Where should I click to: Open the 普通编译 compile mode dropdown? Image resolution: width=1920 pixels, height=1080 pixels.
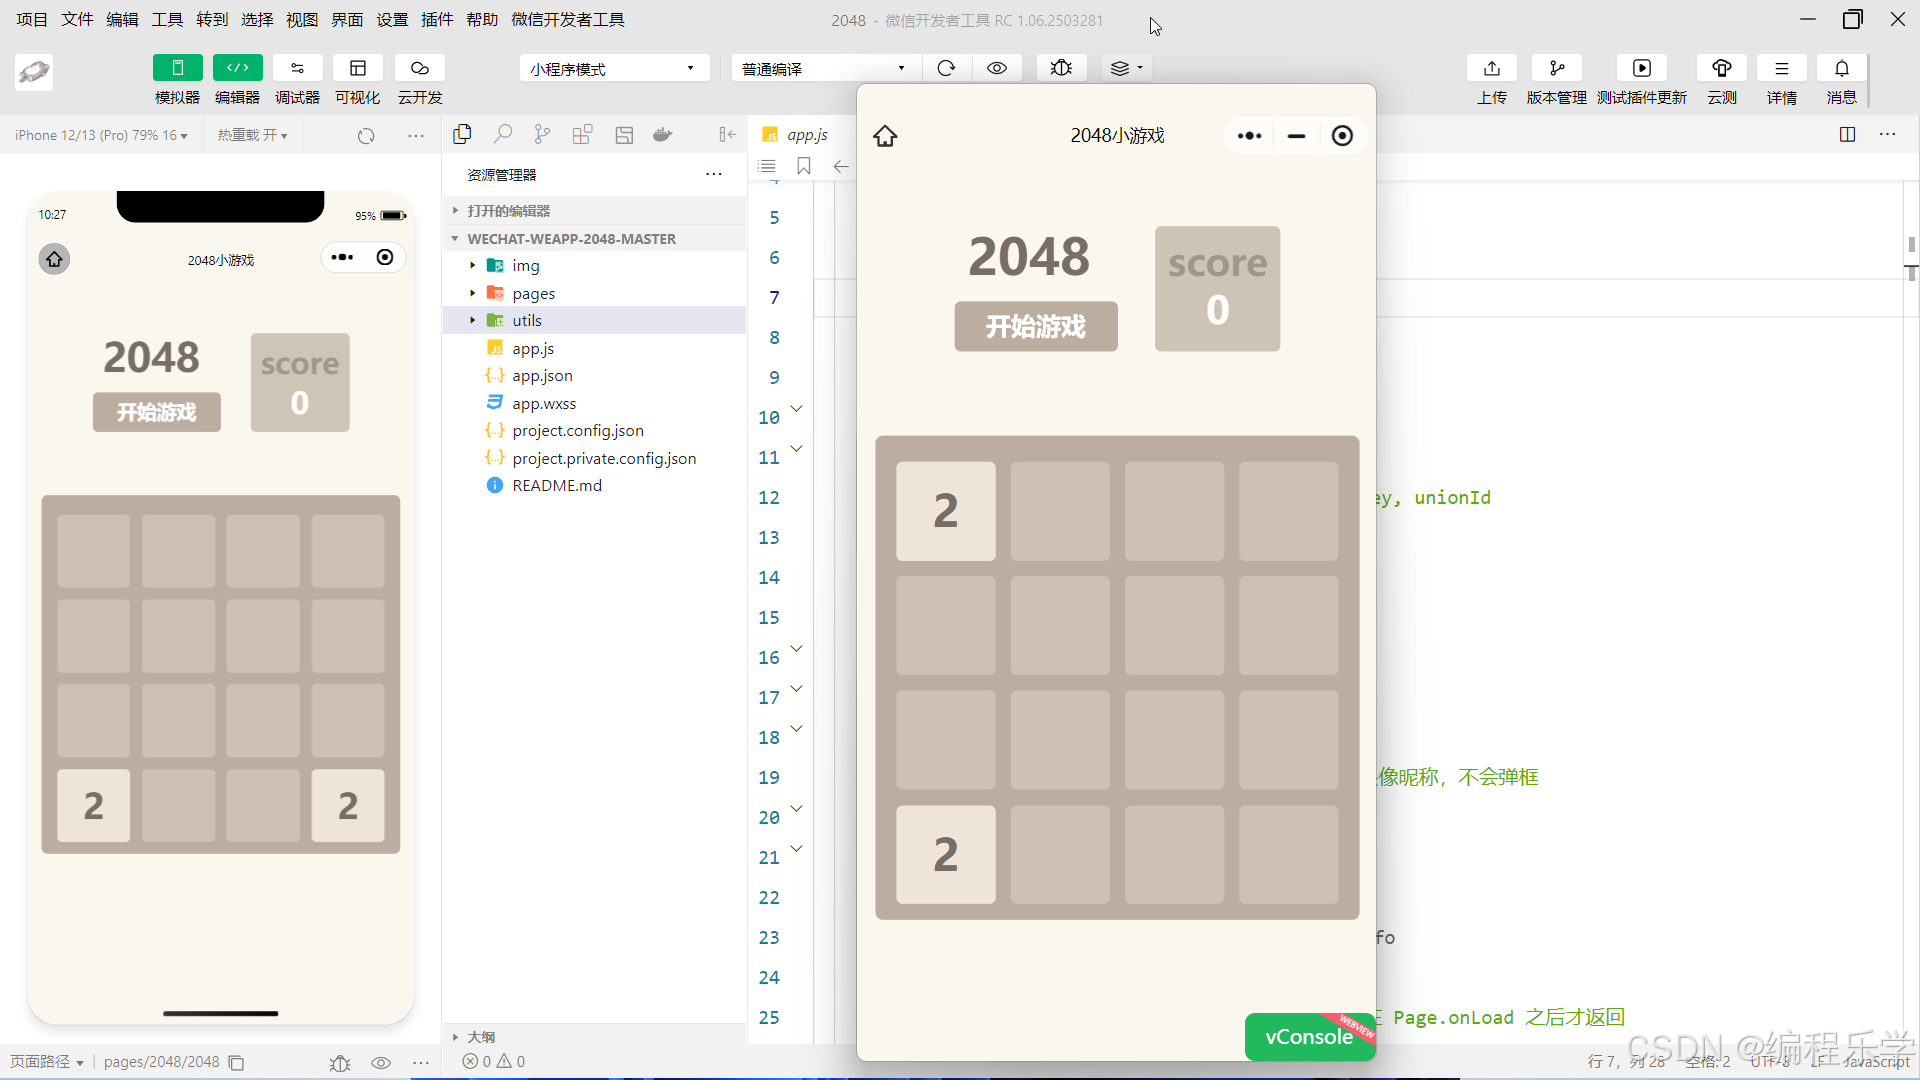[824, 68]
